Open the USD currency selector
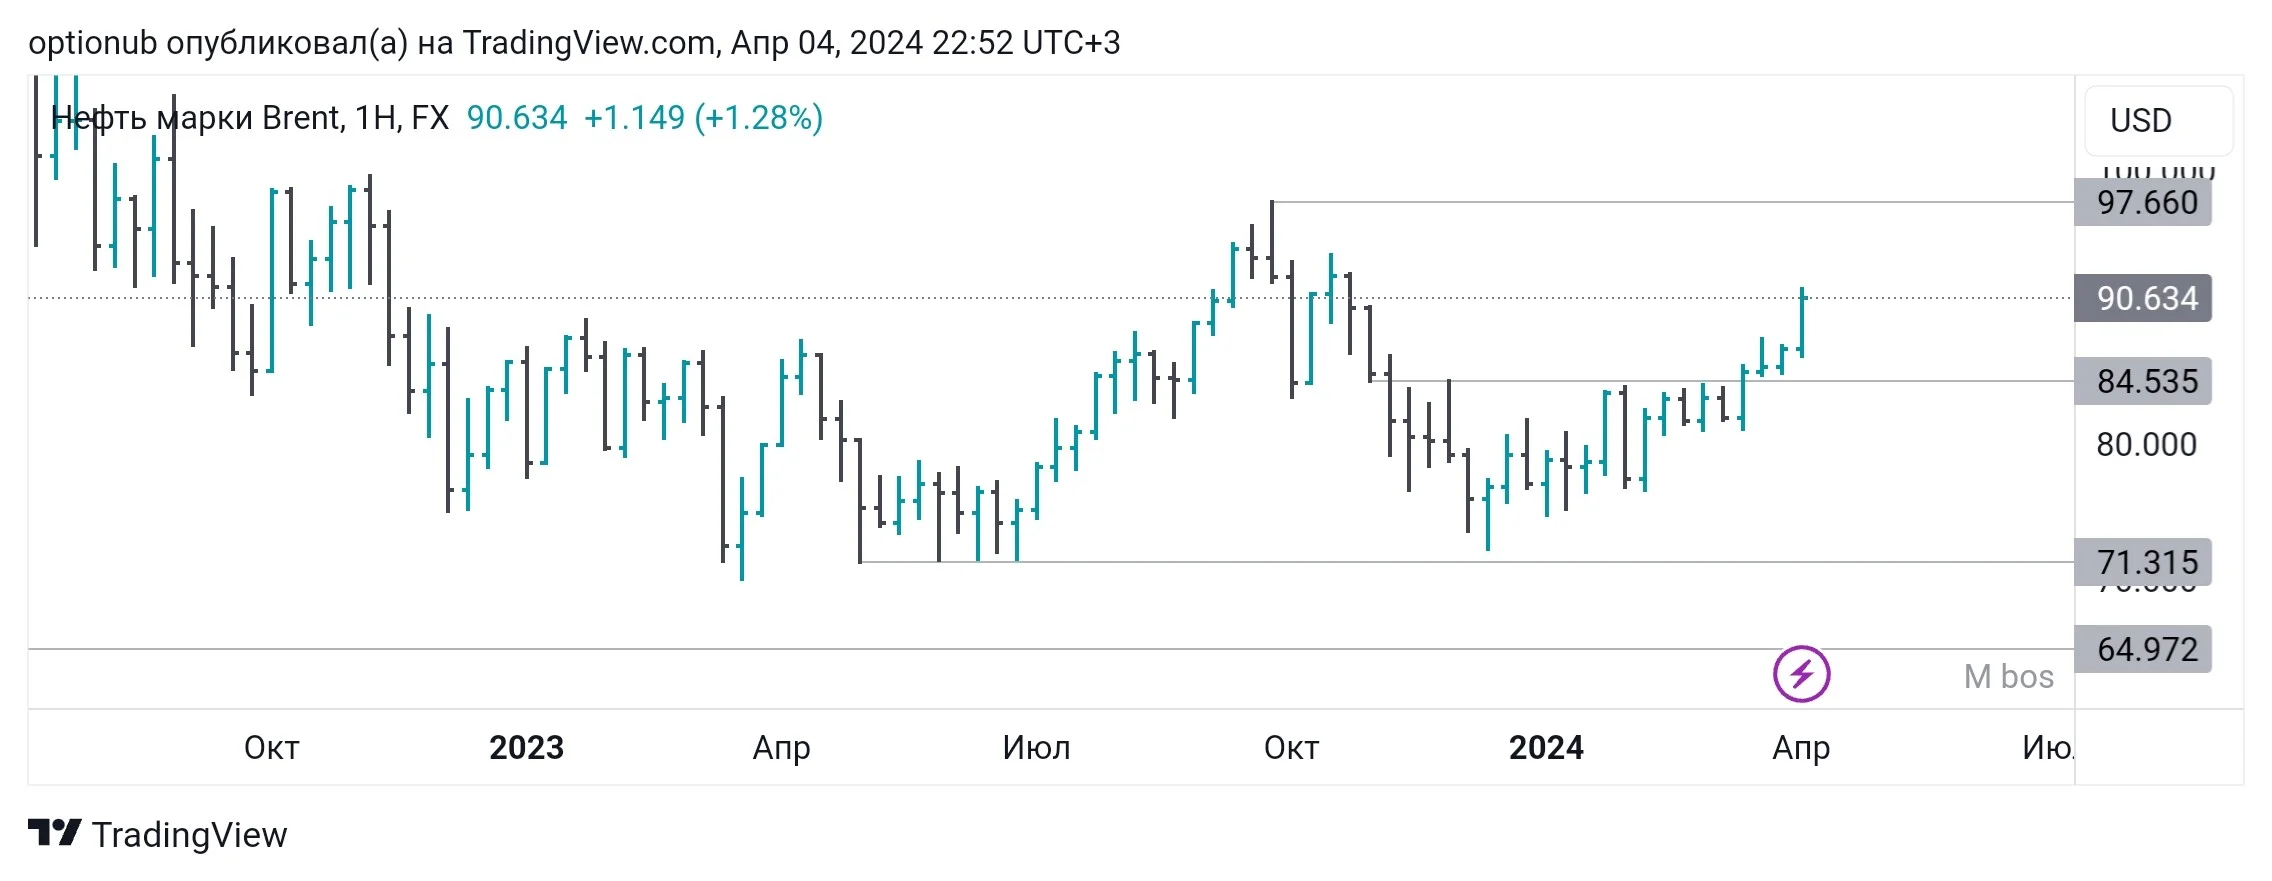The image size is (2272, 881). pos(2158,120)
